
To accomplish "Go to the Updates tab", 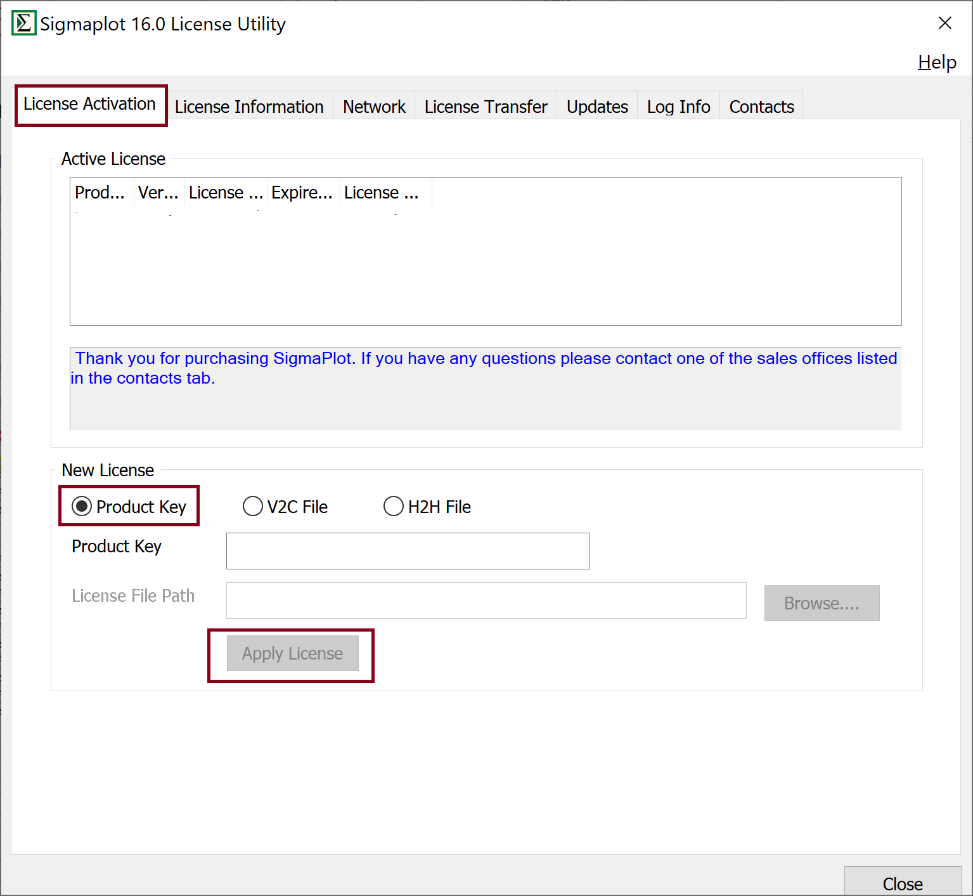I will coord(597,107).
